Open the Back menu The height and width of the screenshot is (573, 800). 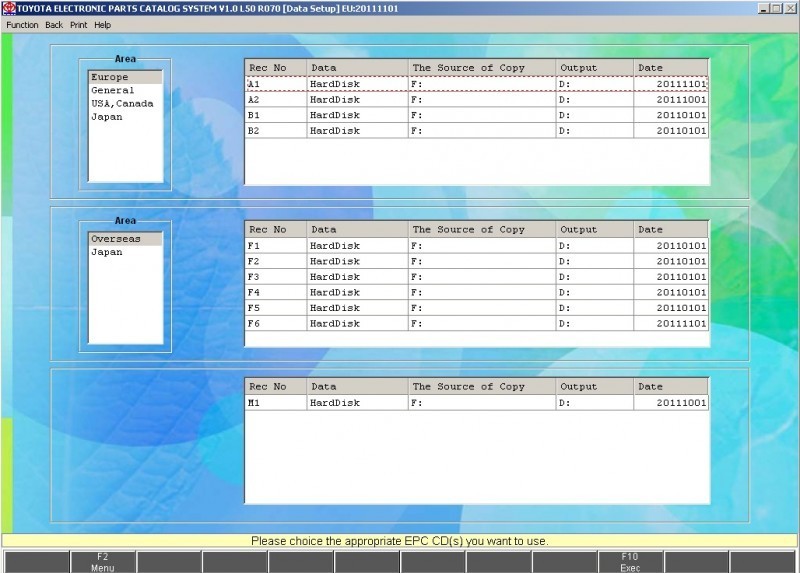pyautogui.click(x=54, y=25)
